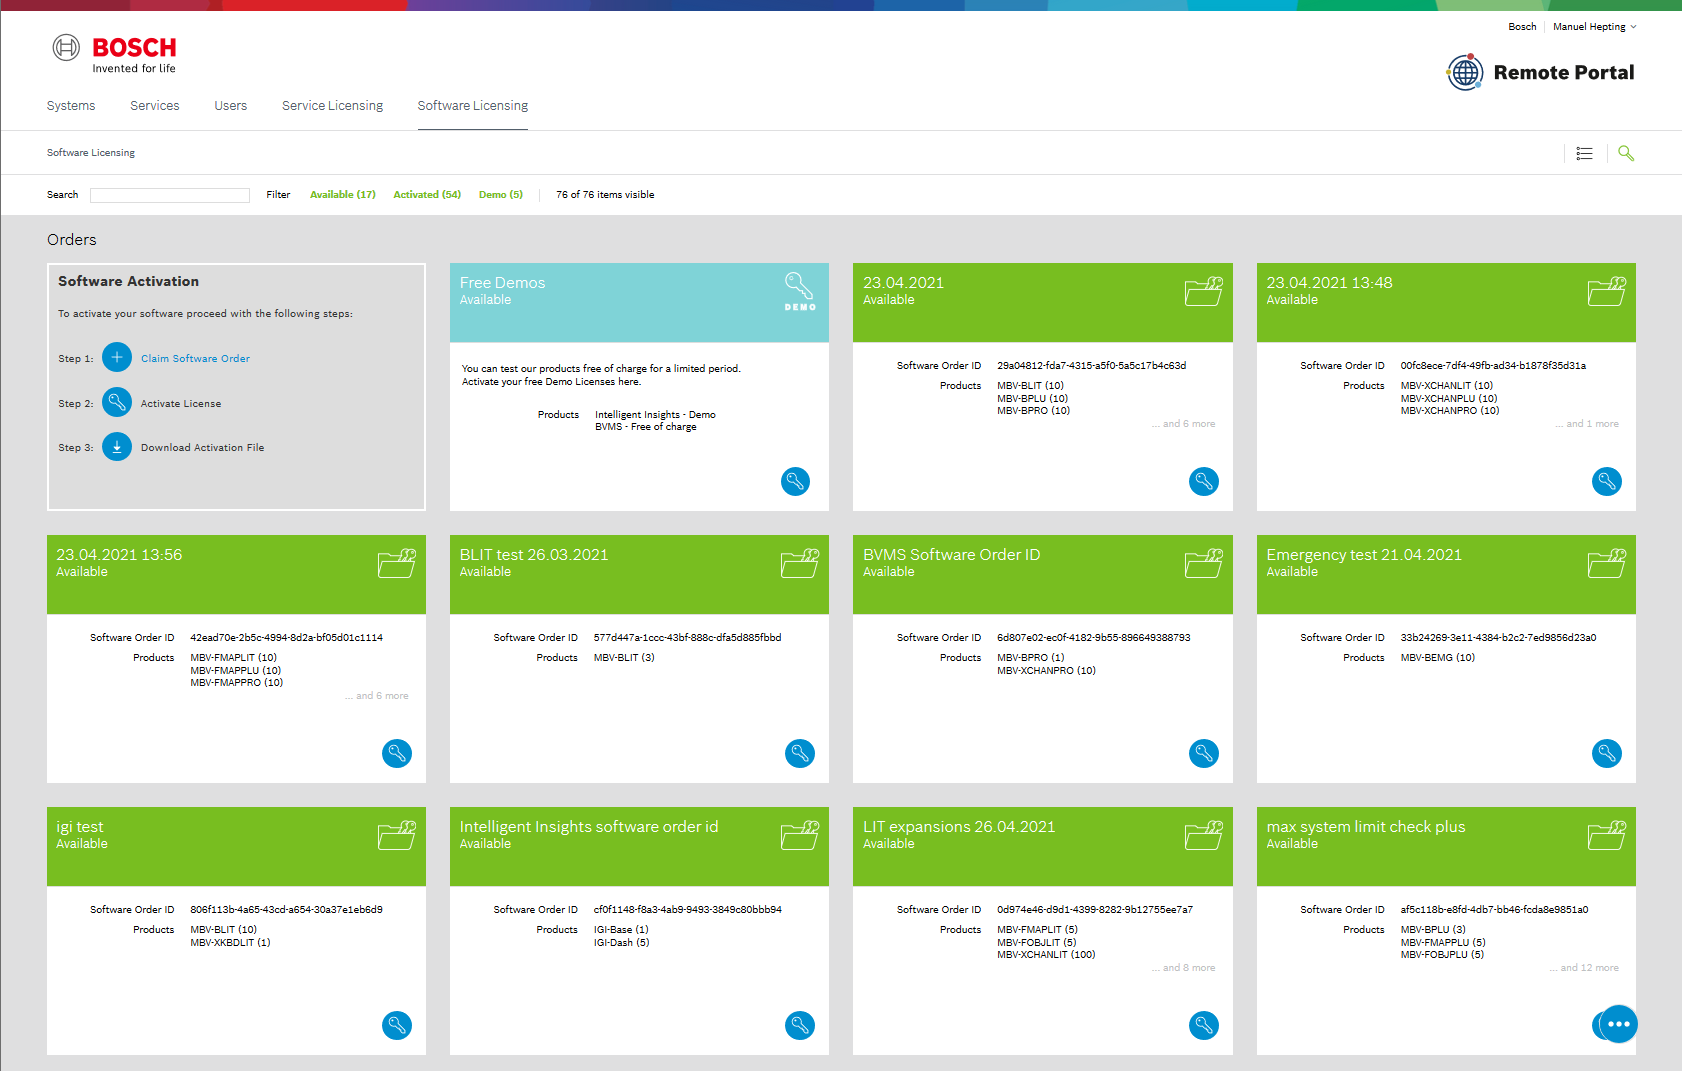Toggle the Demo (5) filter

500,195
